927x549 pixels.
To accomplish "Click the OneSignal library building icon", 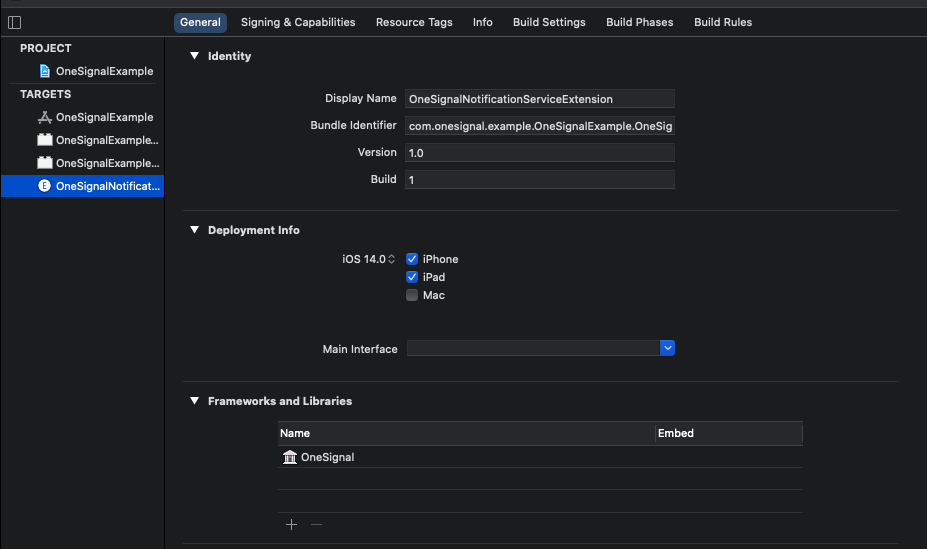I will click(290, 457).
